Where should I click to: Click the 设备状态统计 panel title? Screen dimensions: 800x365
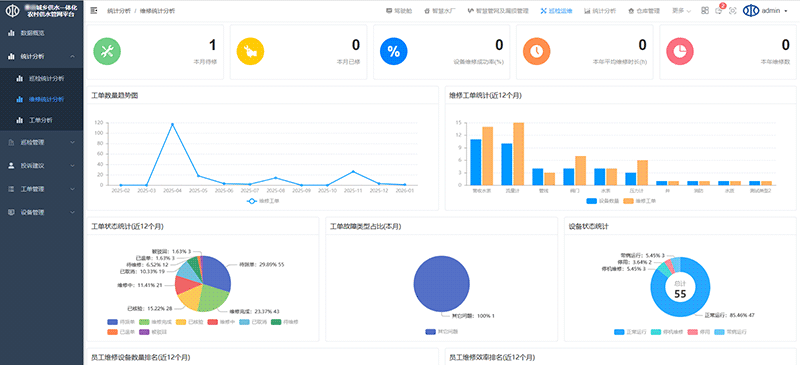(x=588, y=226)
